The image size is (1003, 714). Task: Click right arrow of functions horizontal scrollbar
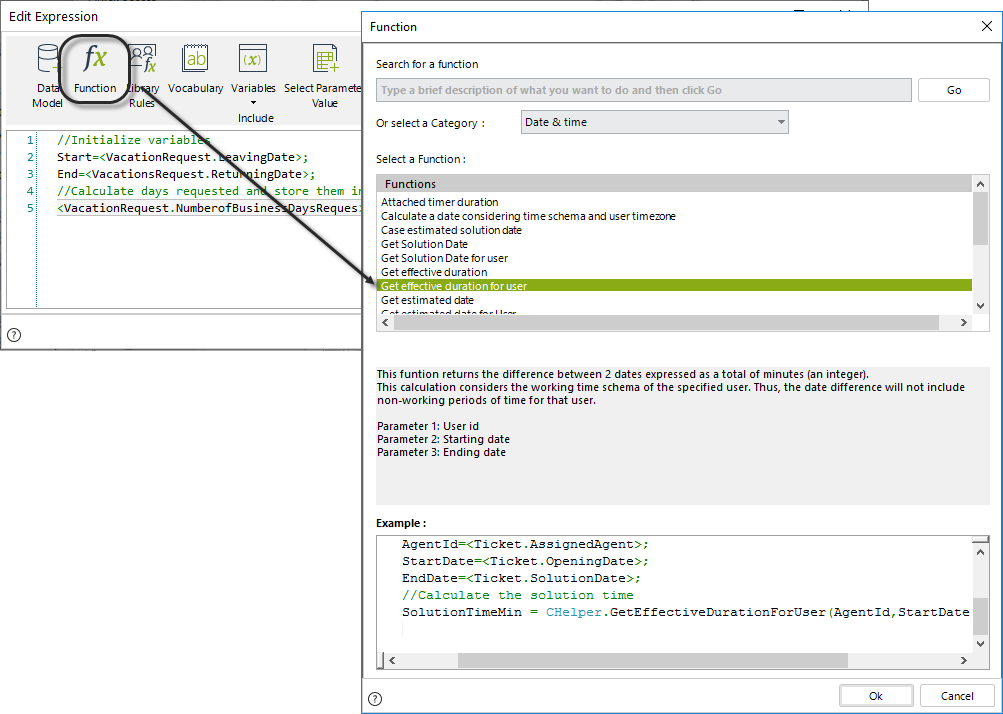964,323
